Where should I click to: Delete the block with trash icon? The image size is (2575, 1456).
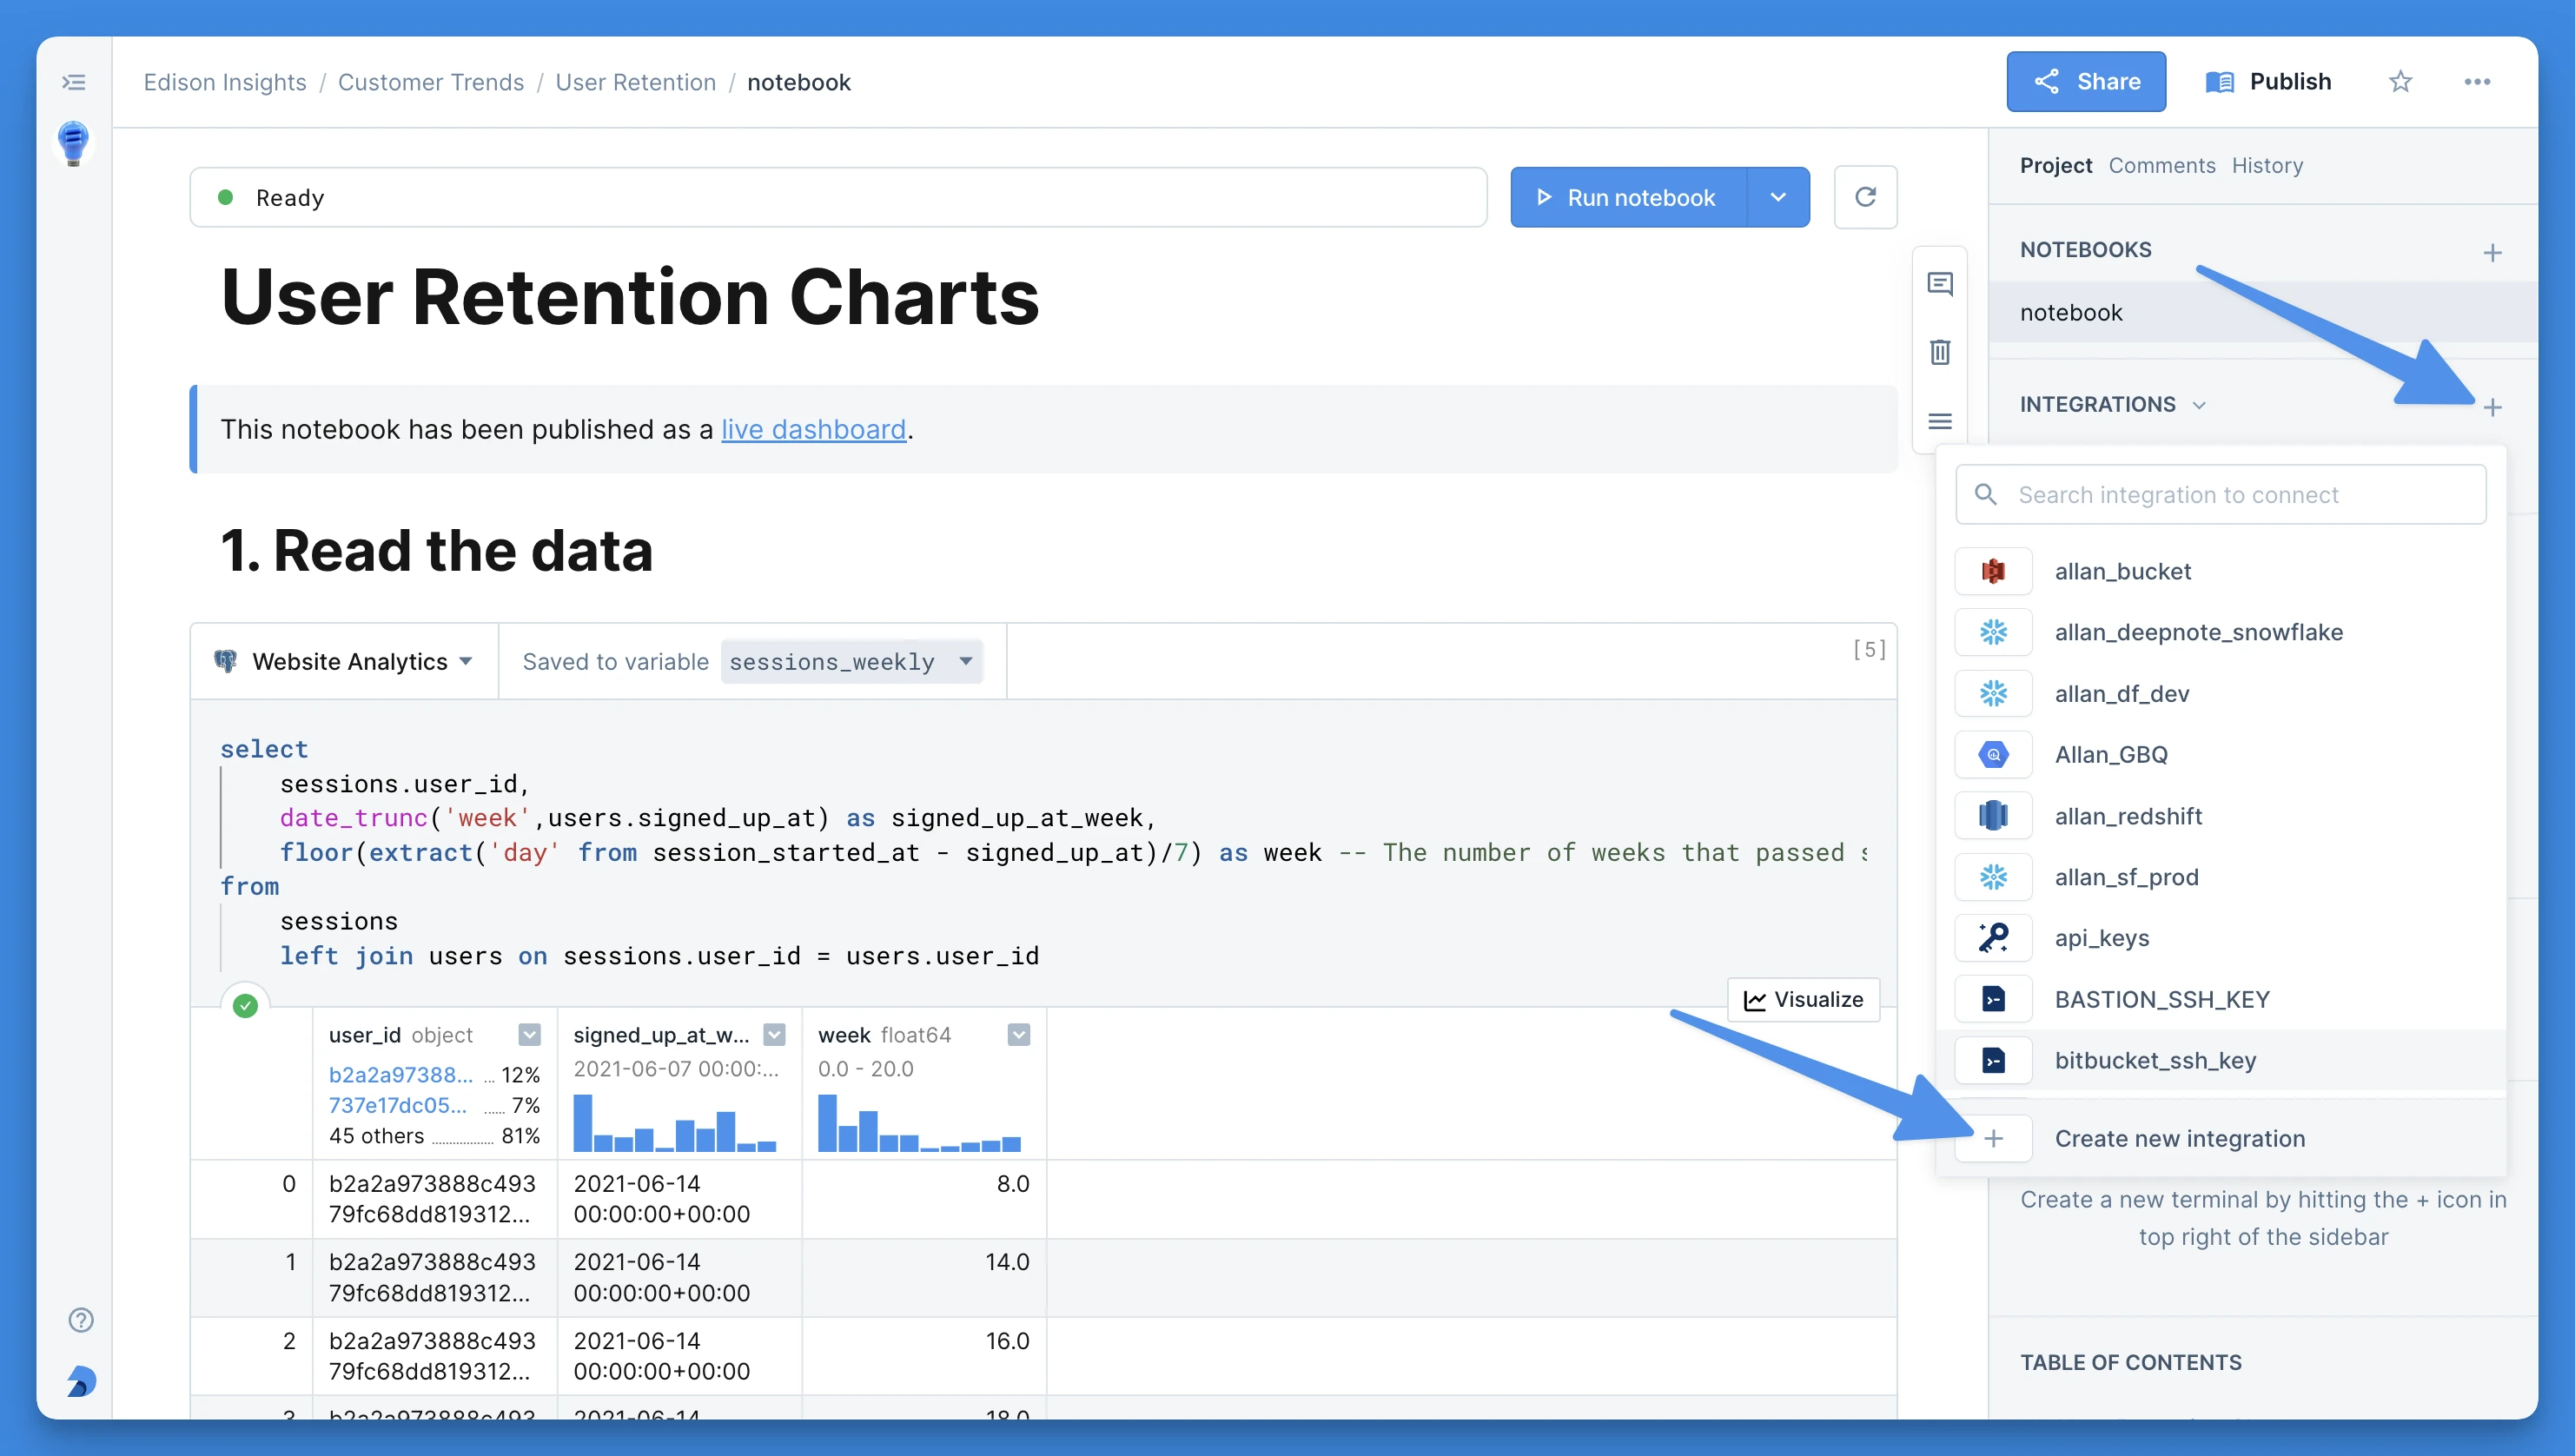tap(1940, 352)
